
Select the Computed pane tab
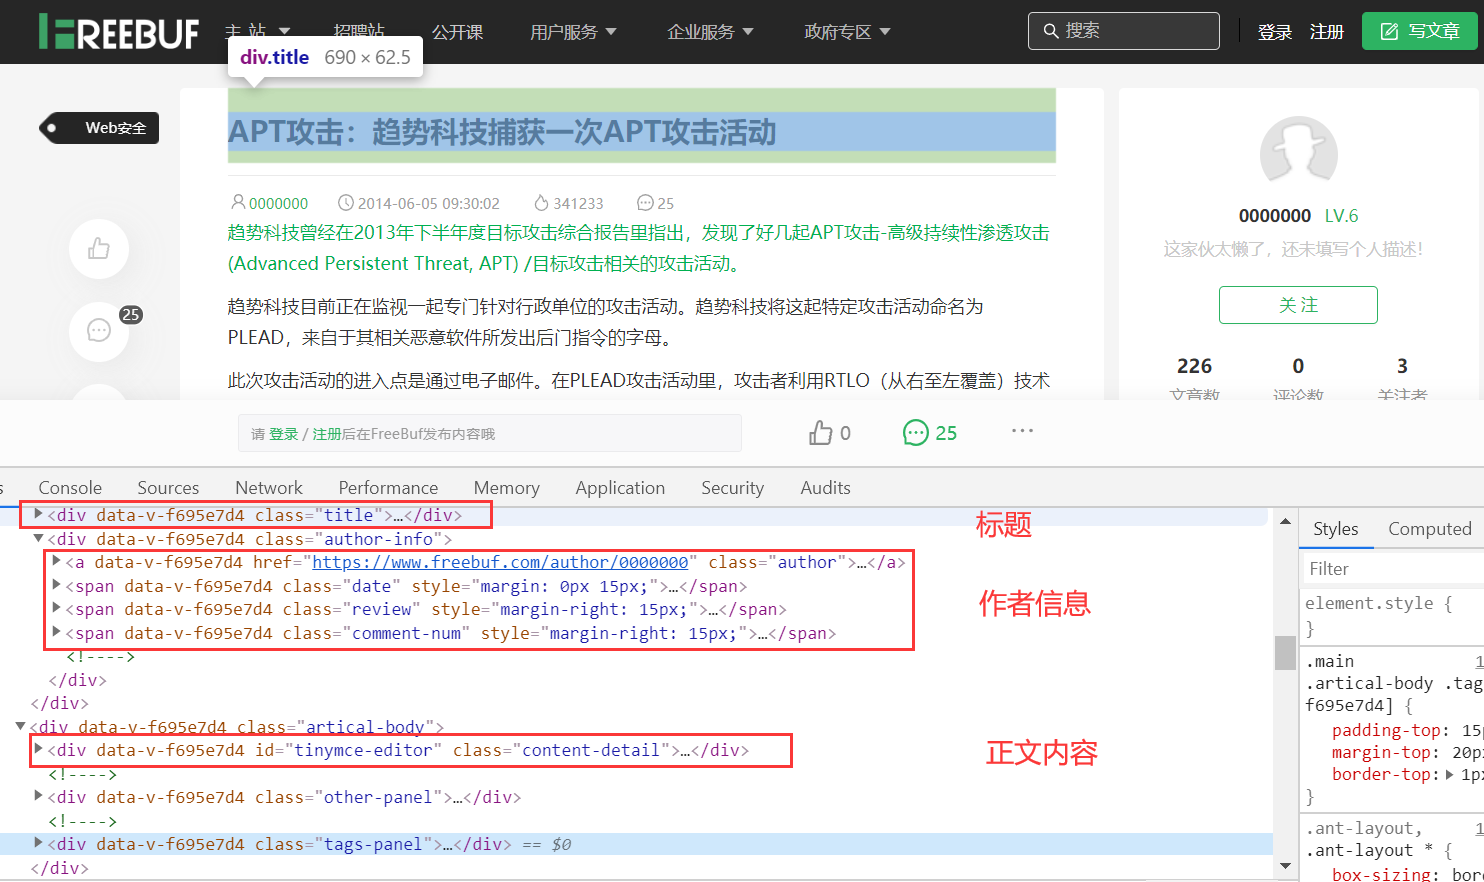[1429, 529]
